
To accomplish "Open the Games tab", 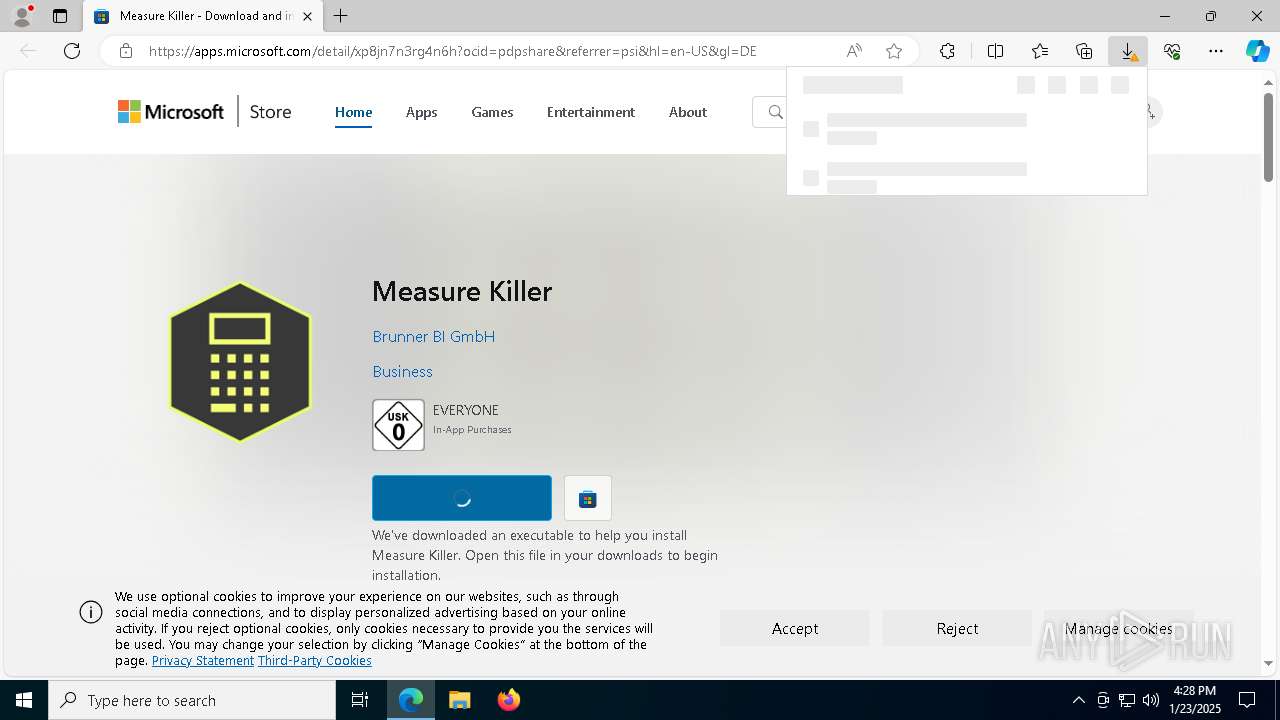I will (x=492, y=112).
